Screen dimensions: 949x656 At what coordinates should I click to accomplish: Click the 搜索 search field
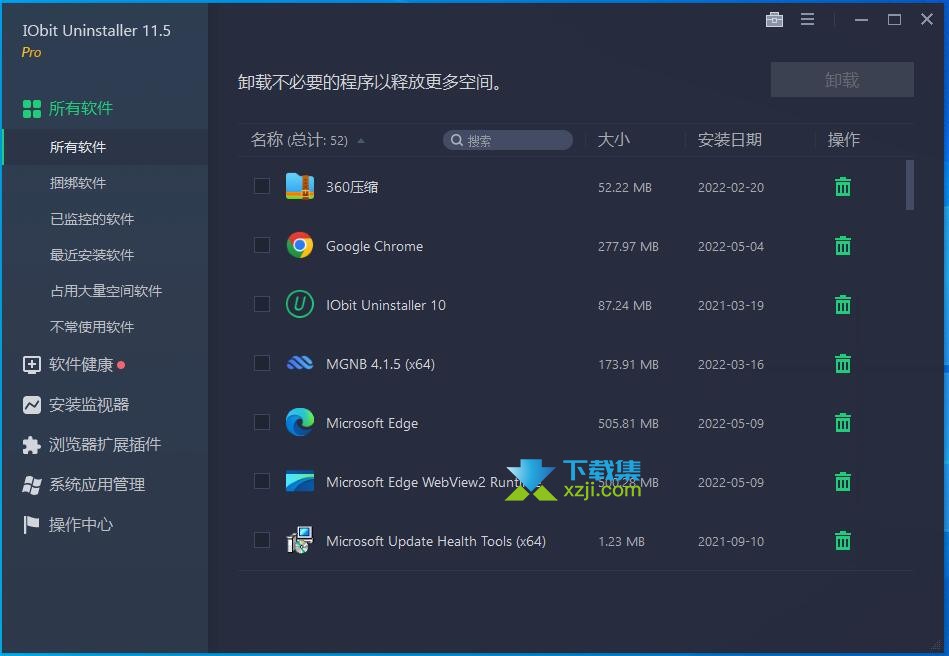coord(508,140)
